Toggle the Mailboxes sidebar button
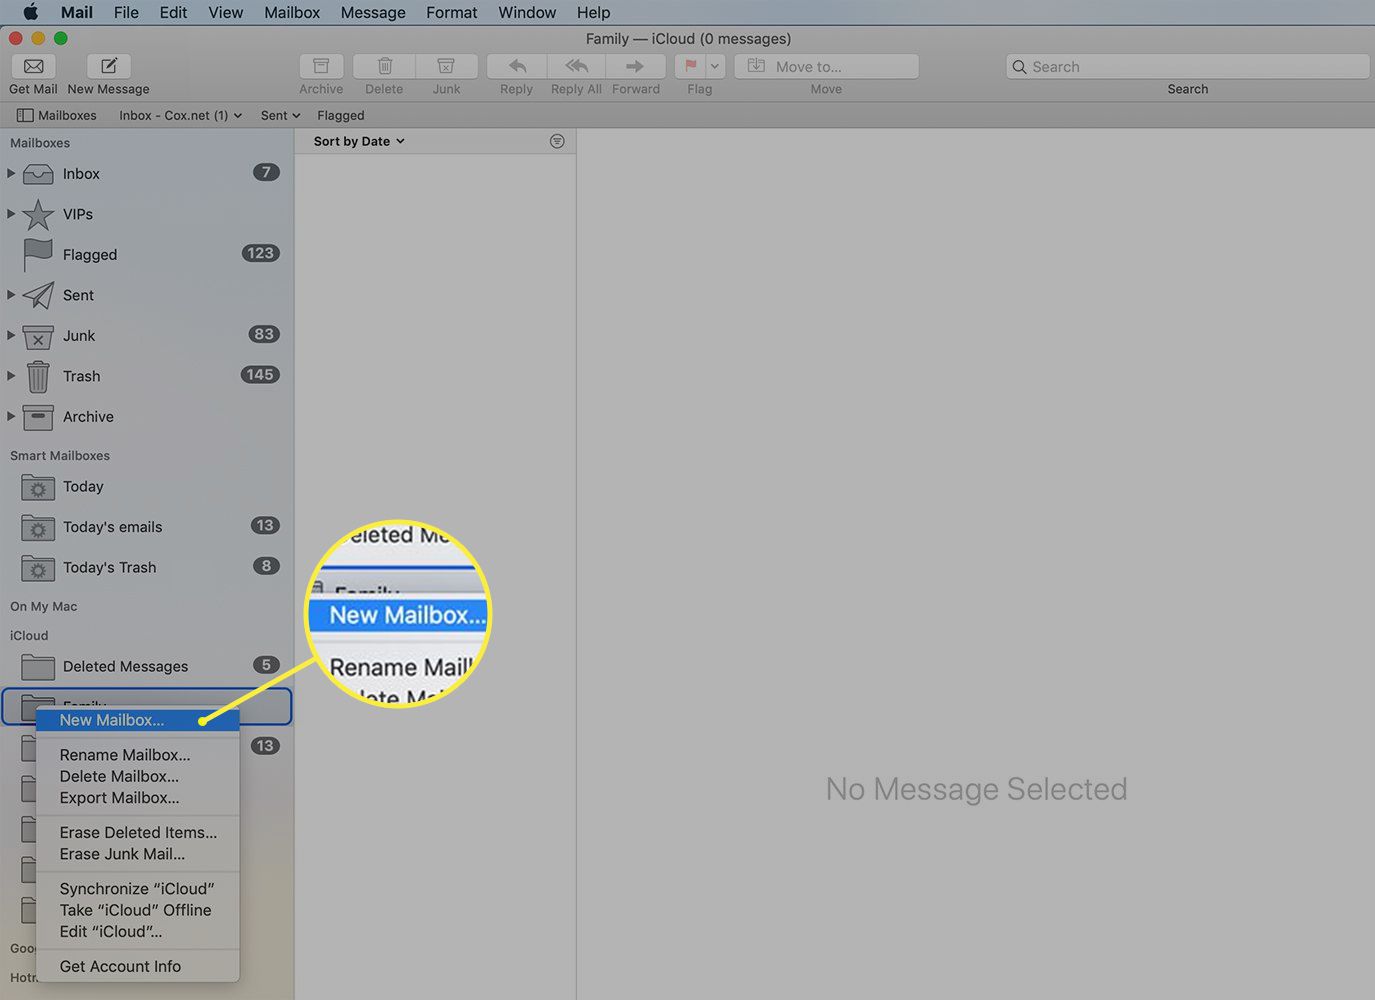The image size is (1375, 1000). coord(57,115)
